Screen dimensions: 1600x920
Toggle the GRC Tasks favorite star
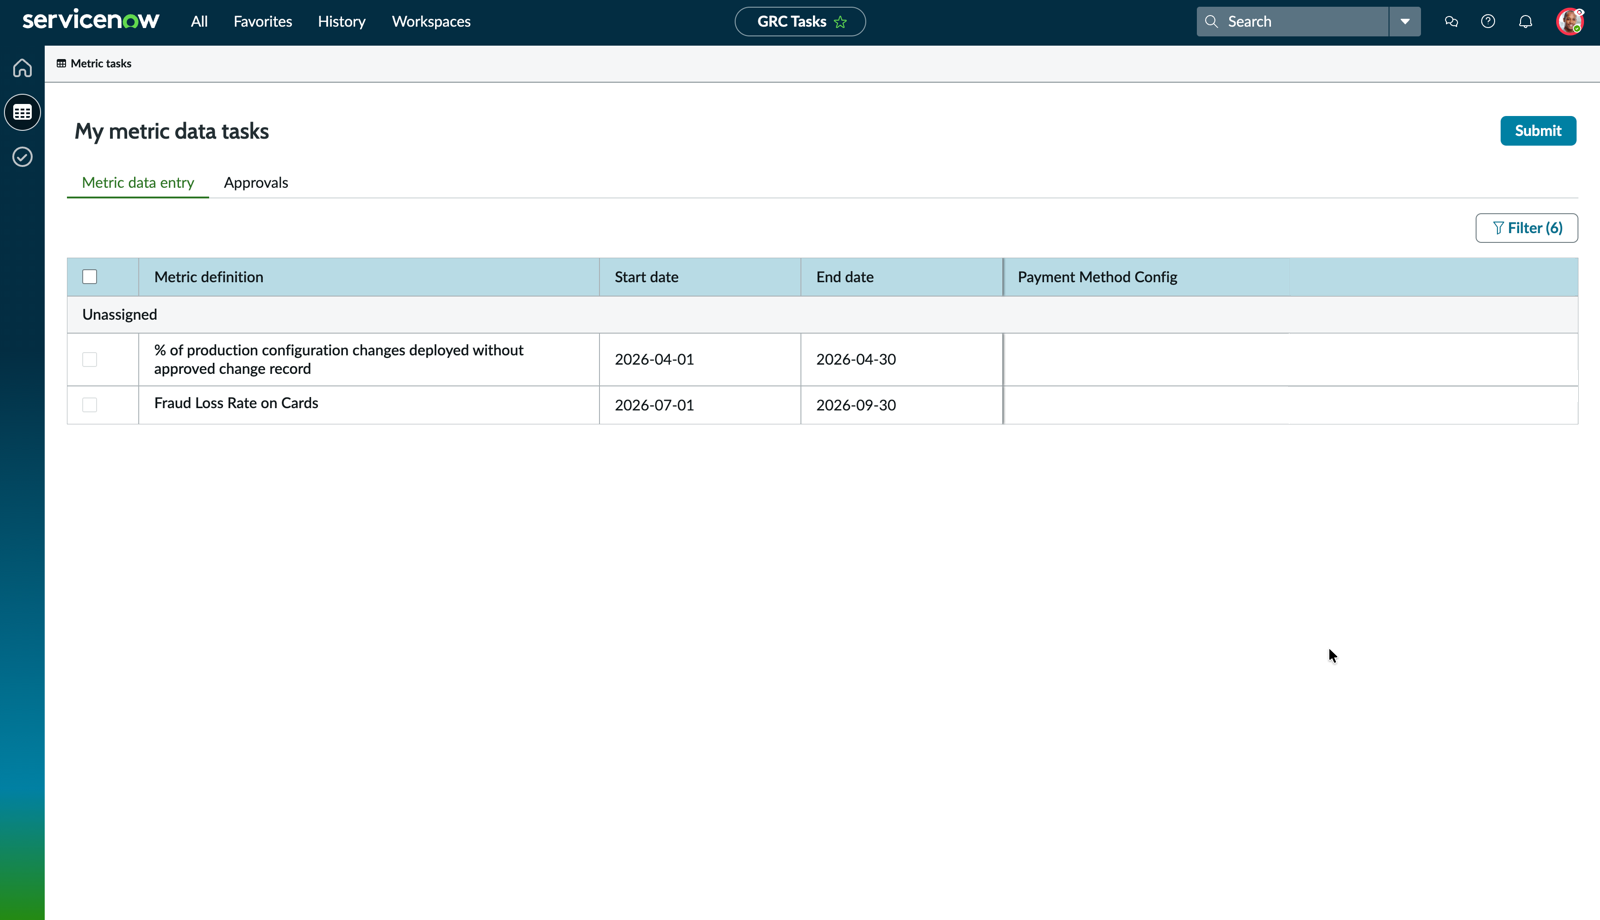click(x=840, y=22)
